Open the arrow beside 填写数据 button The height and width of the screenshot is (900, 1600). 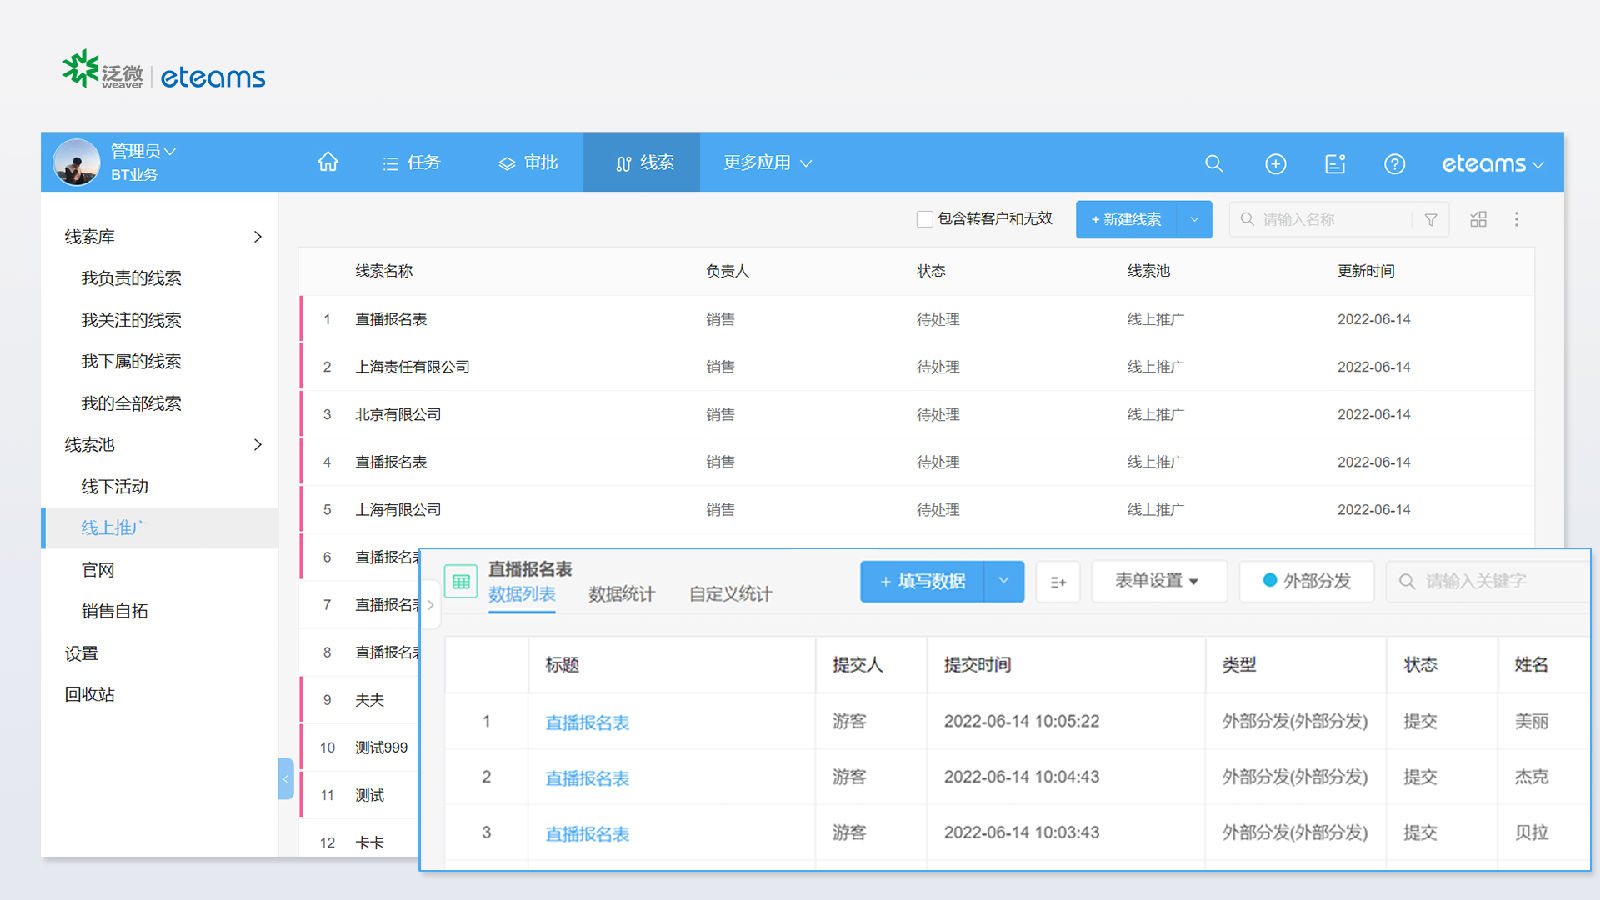1004,581
